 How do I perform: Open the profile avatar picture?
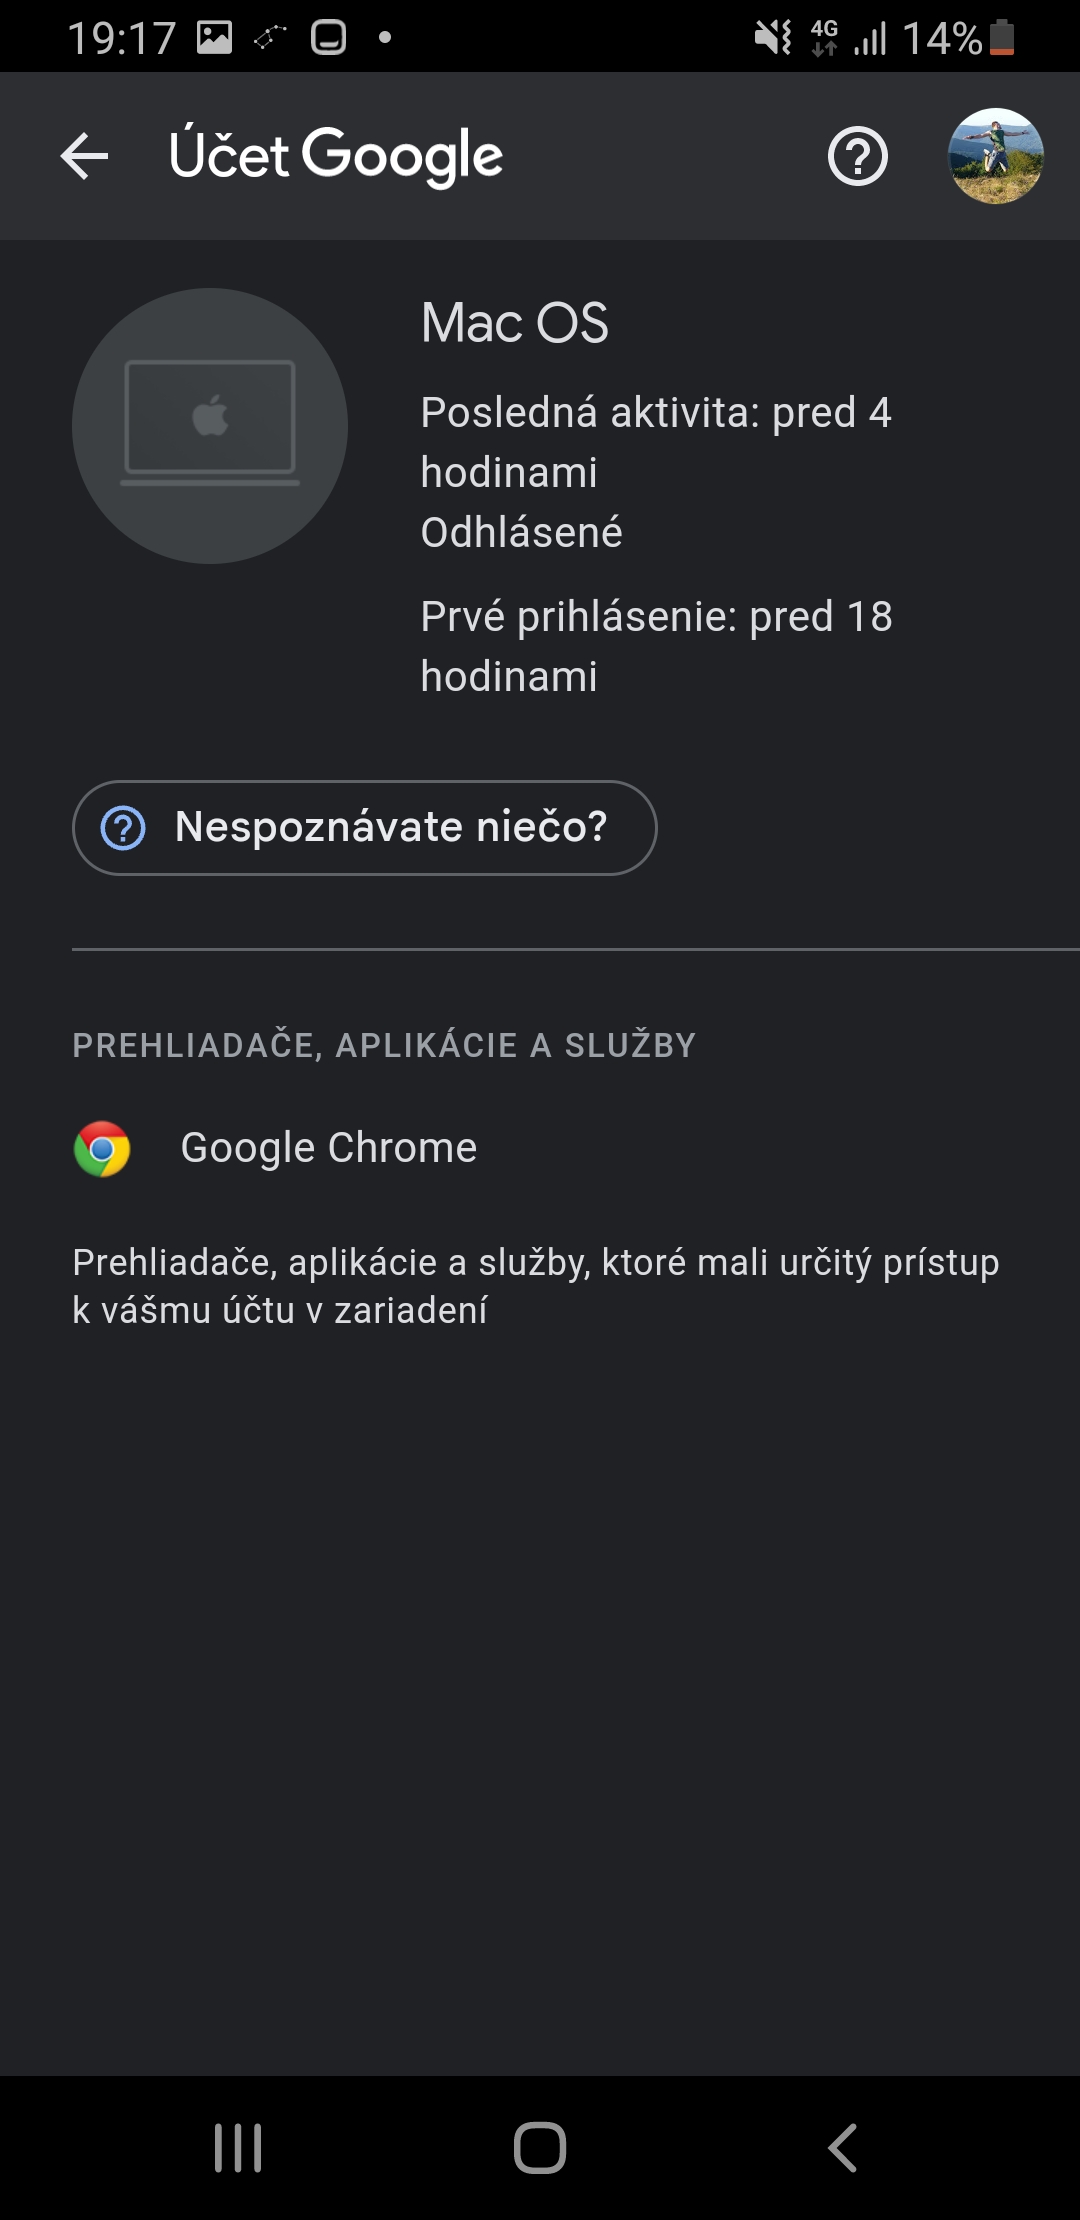(x=995, y=156)
